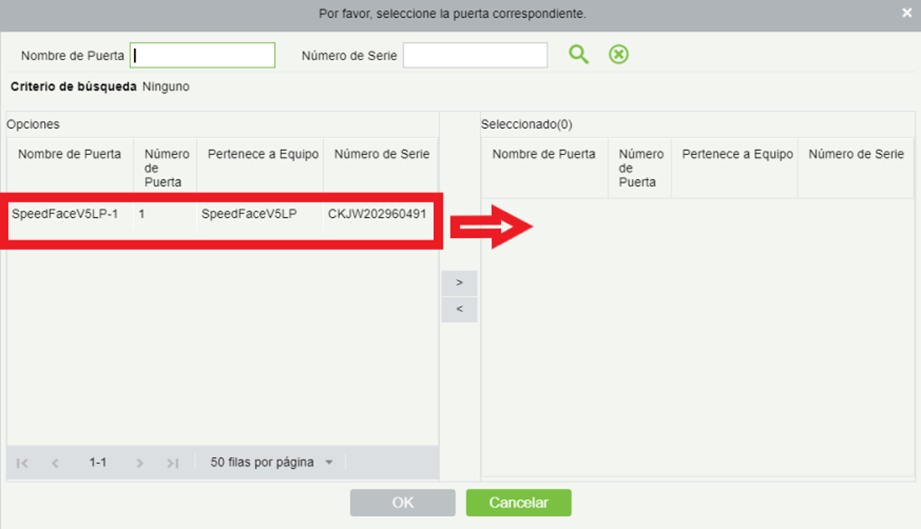Go to first page of options list
Image resolution: width=921 pixels, height=529 pixels.
click(x=22, y=463)
